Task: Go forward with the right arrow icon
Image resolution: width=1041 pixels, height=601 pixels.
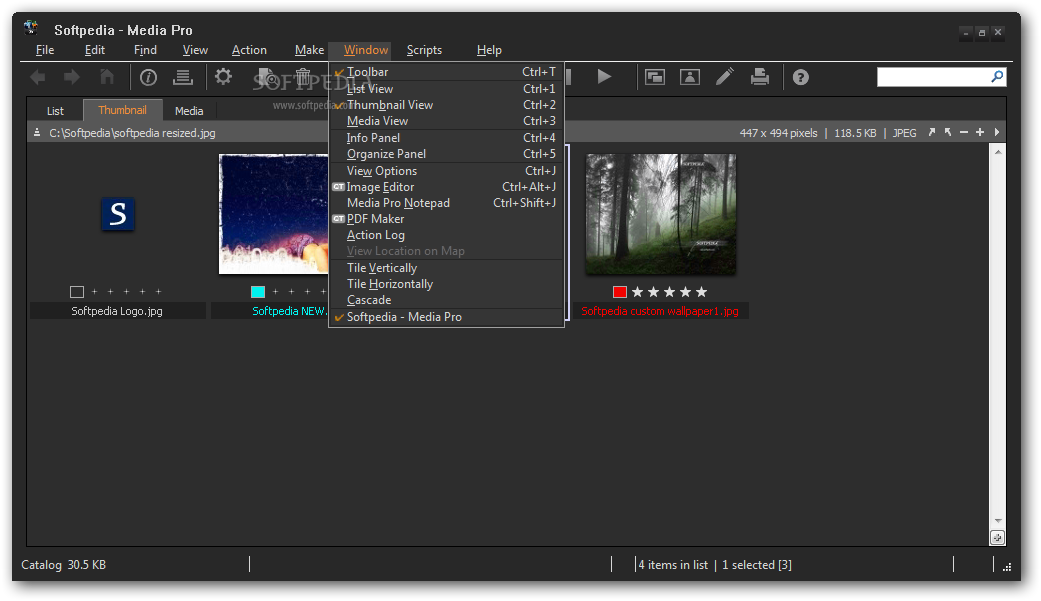Action: click(72, 77)
